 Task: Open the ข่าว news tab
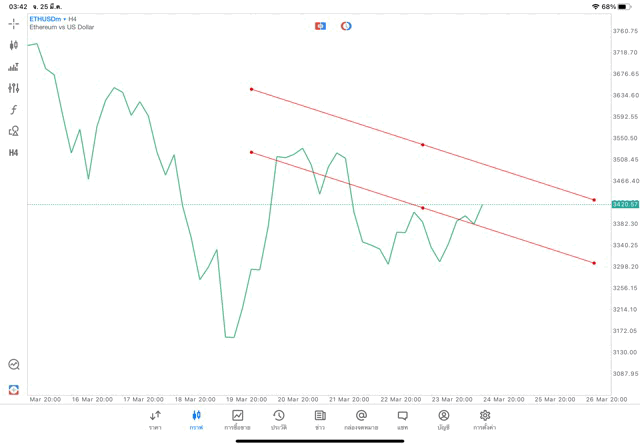coord(320,419)
